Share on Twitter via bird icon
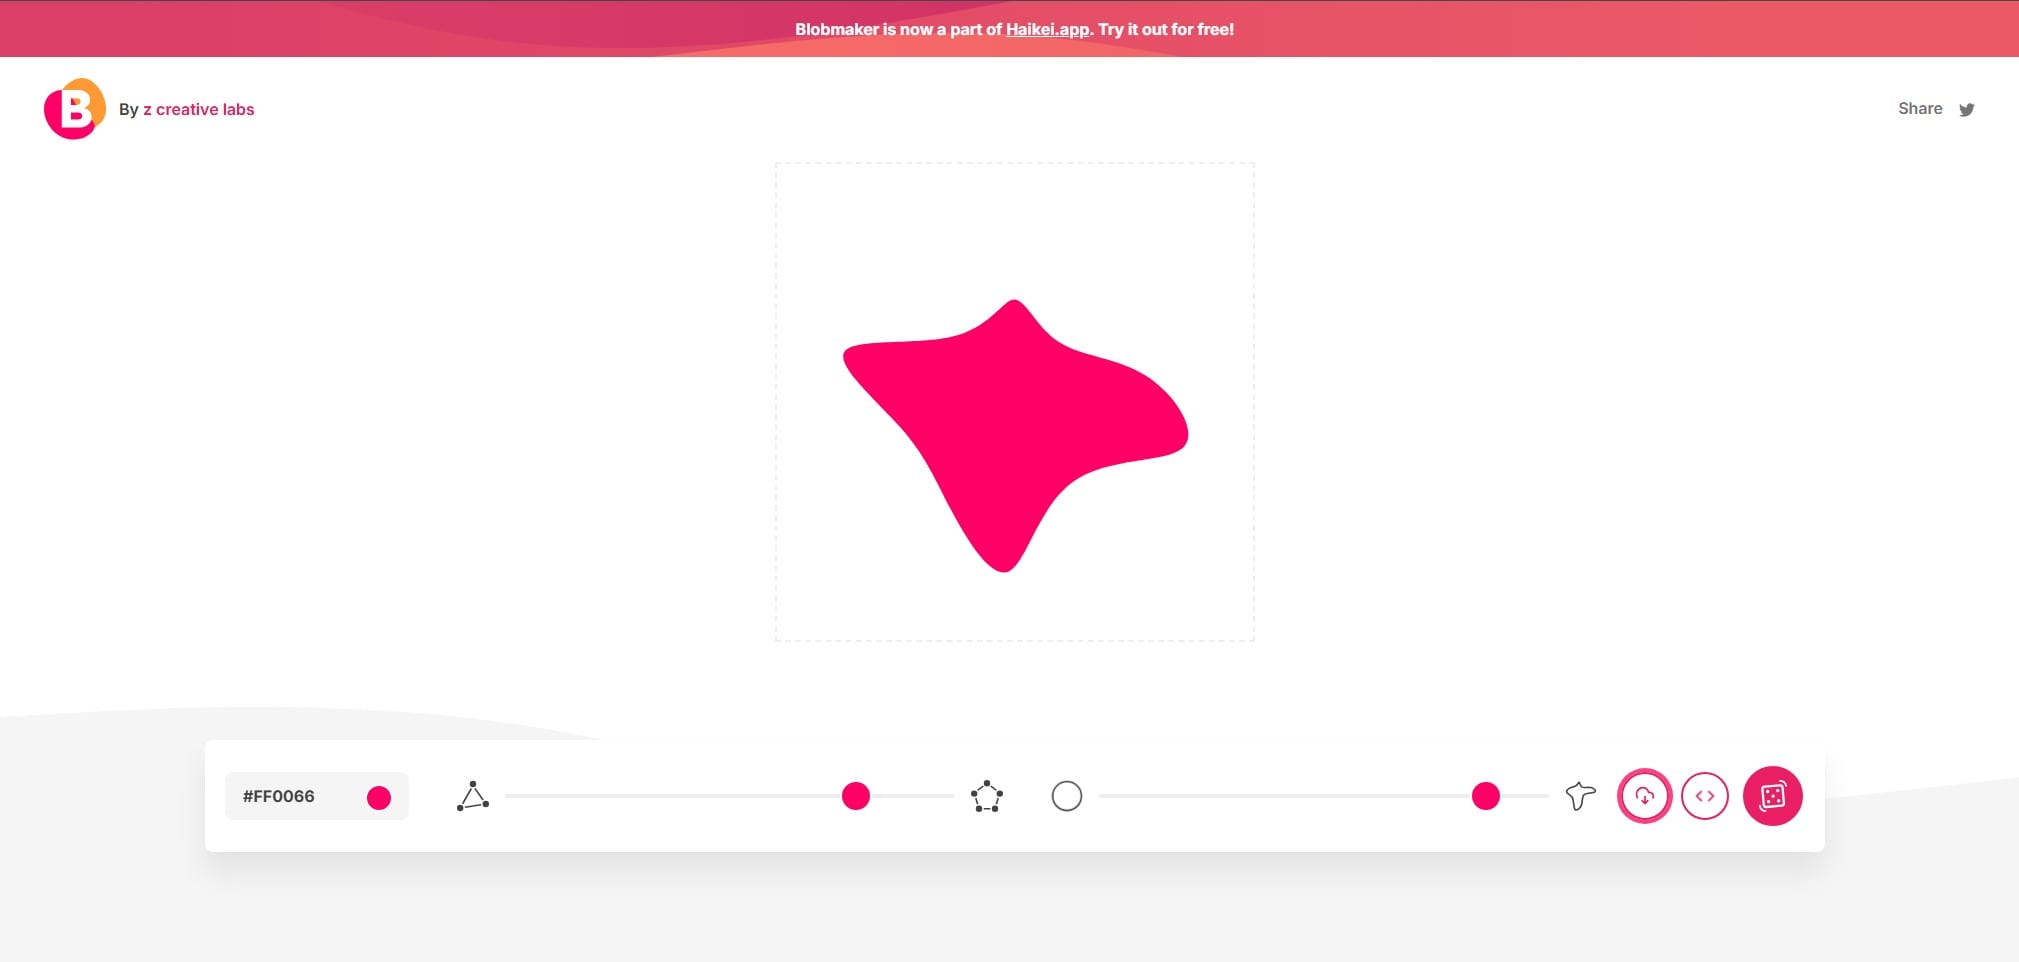Screen dimensions: 2019x962 point(1966,110)
